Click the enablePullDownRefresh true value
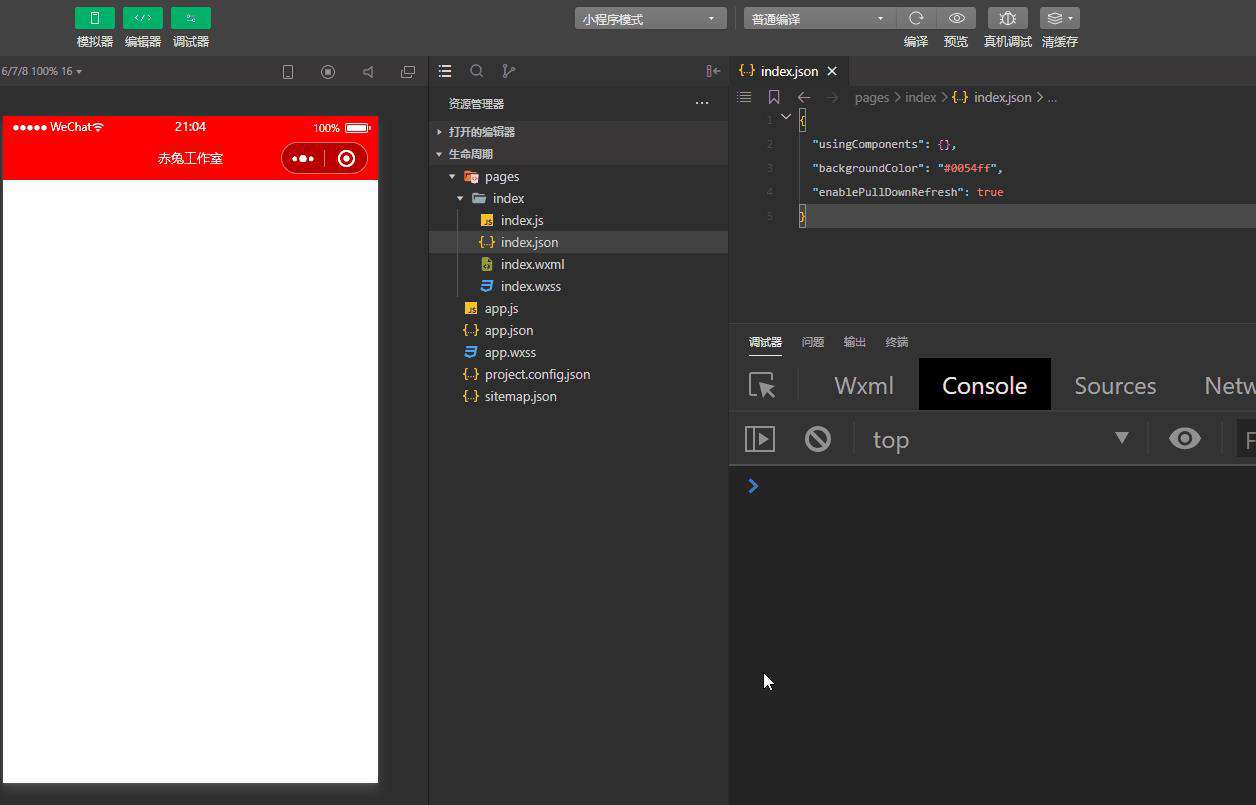Screen dimensions: 1256x805 [x=990, y=192]
